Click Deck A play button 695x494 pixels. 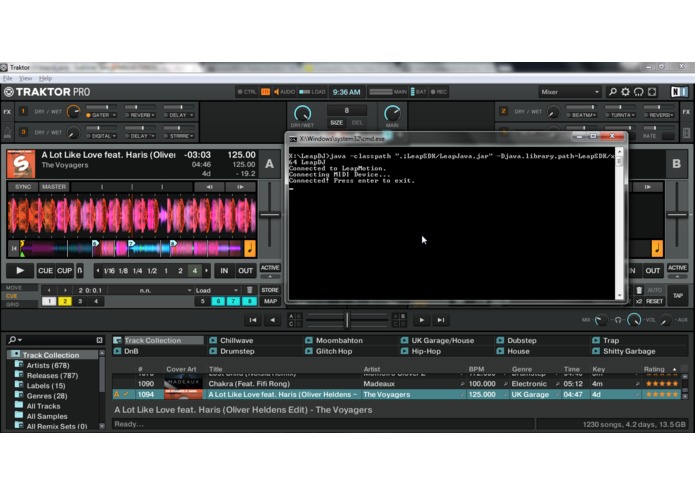(x=20, y=270)
